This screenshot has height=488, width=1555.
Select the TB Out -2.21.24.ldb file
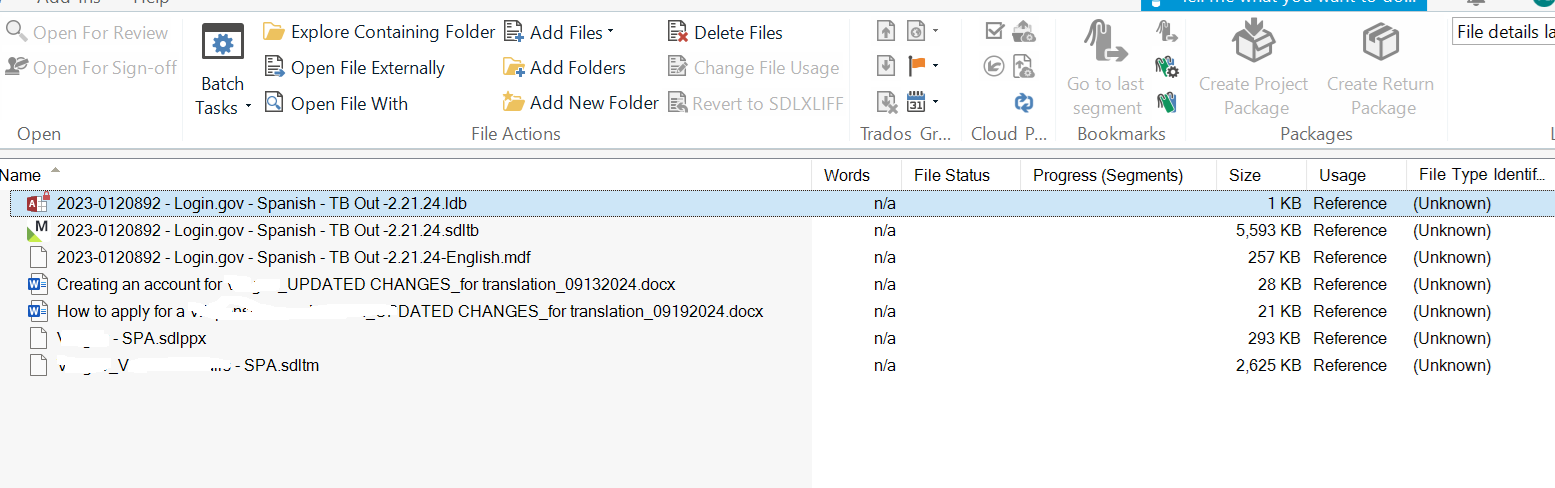[262, 203]
